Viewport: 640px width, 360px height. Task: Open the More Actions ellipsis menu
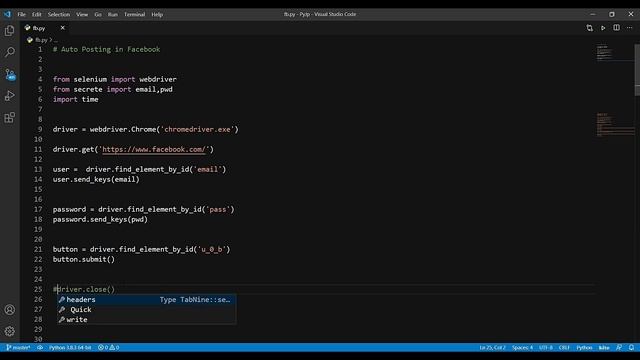(629, 28)
